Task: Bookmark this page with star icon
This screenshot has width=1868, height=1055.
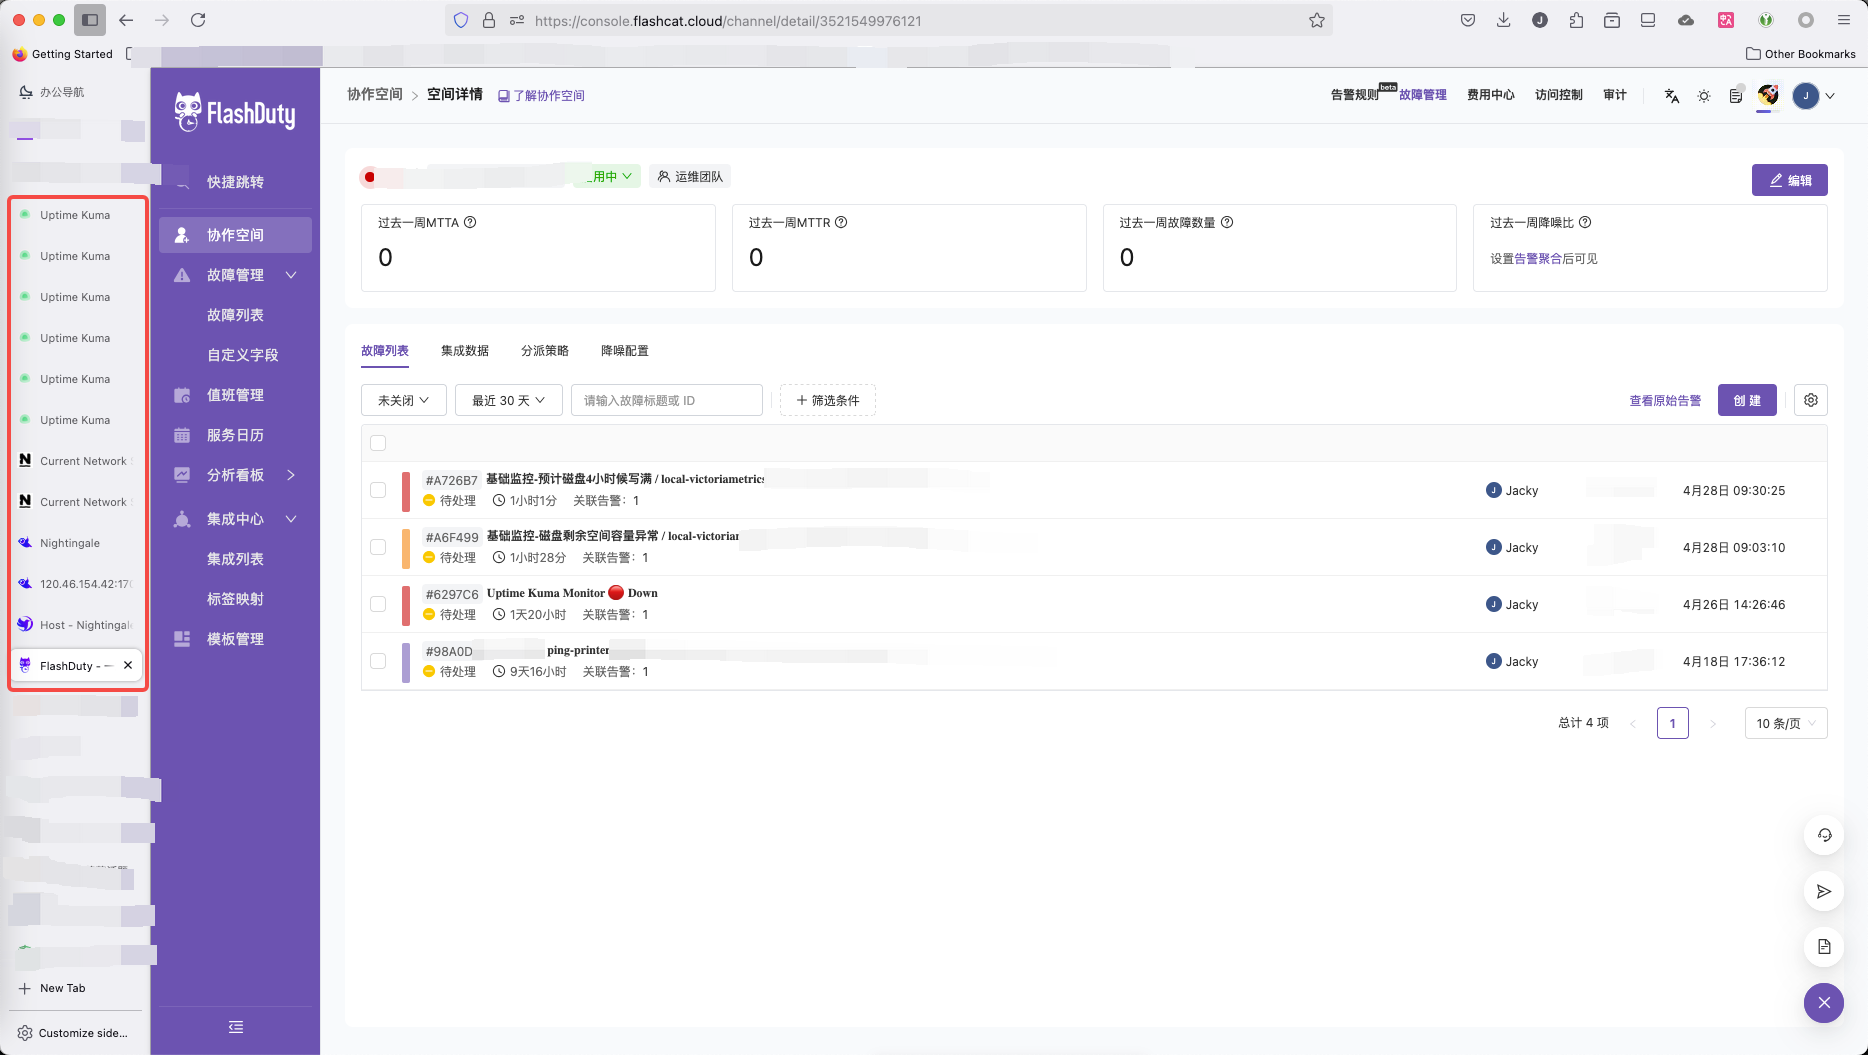Action: [x=1317, y=20]
